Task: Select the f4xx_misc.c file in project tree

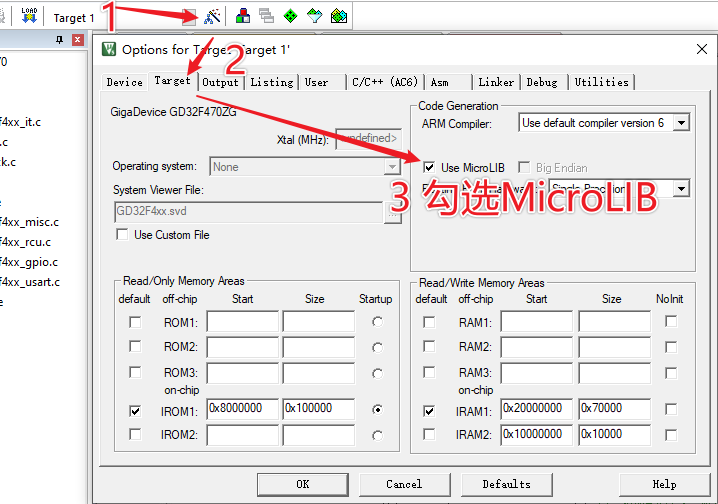Action: click(x=29, y=222)
